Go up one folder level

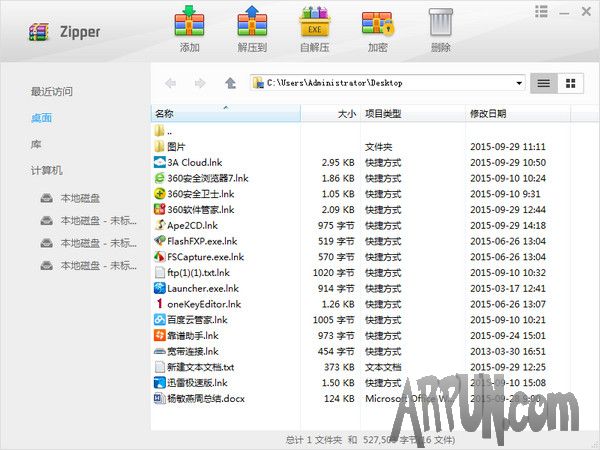coord(230,83)
